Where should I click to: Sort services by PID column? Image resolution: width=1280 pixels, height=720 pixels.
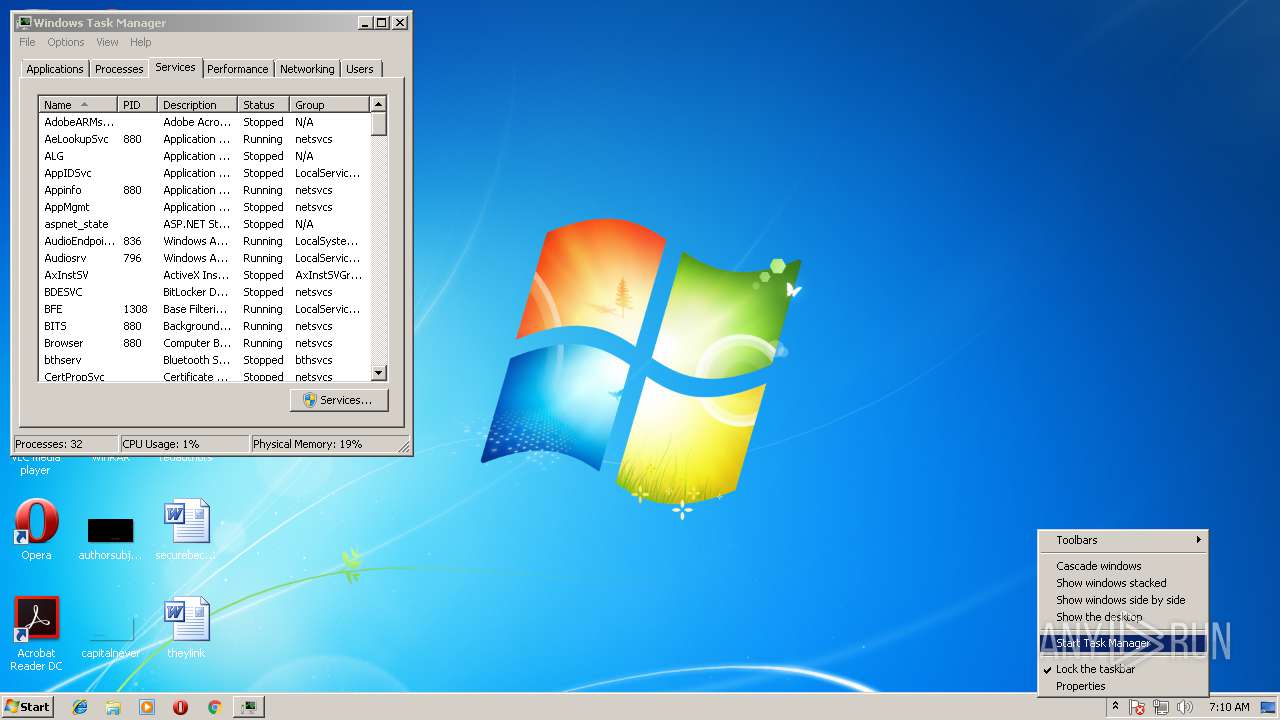tap(138, 105)
